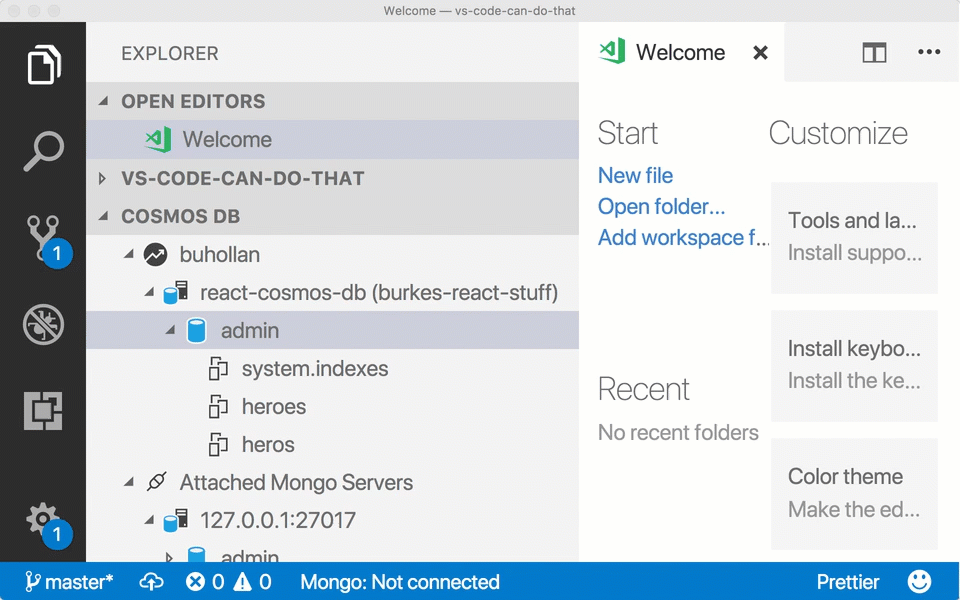Viewport: 960px width, 600px height.
Task: Collapse the 127.0.0.1:27017 node
Action: pos(149,520)
